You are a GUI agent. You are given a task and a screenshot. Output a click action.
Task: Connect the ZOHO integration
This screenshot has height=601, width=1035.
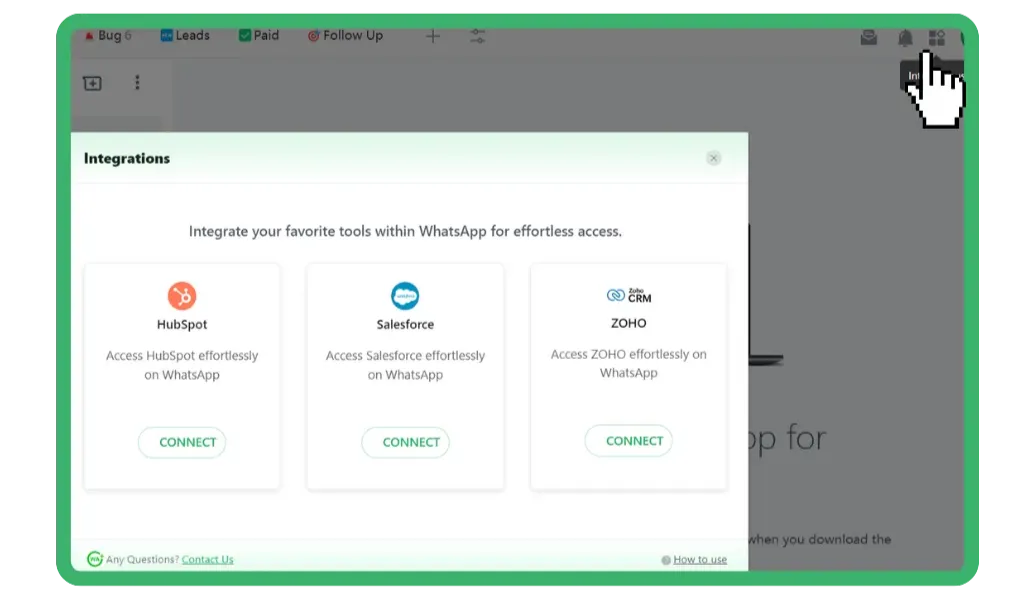[629, 440]
